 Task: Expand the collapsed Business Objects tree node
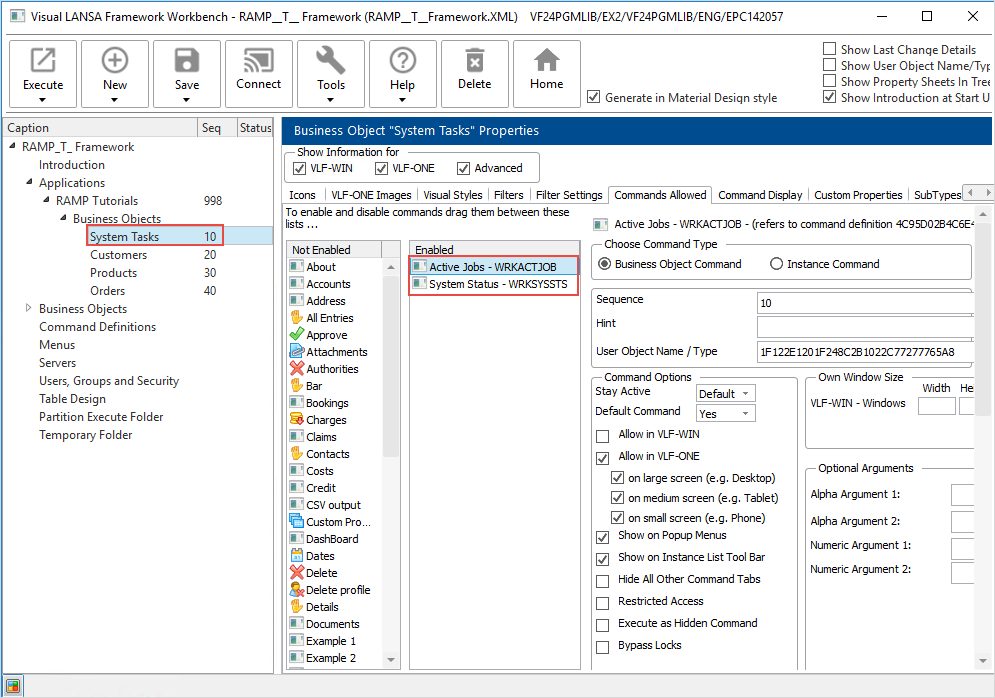tap(28, 309)
